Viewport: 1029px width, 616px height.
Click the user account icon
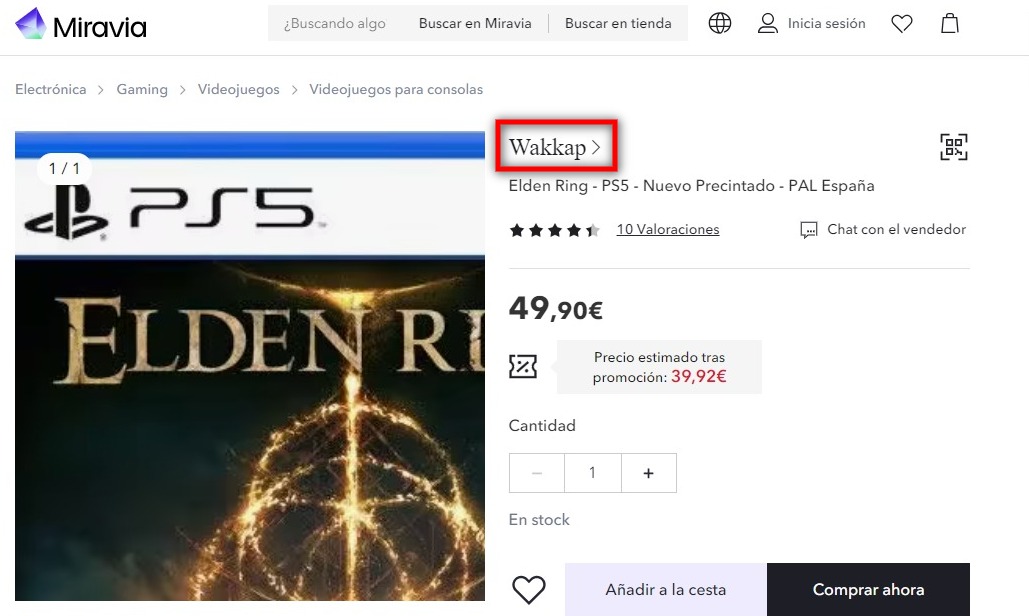coord(767,24)
